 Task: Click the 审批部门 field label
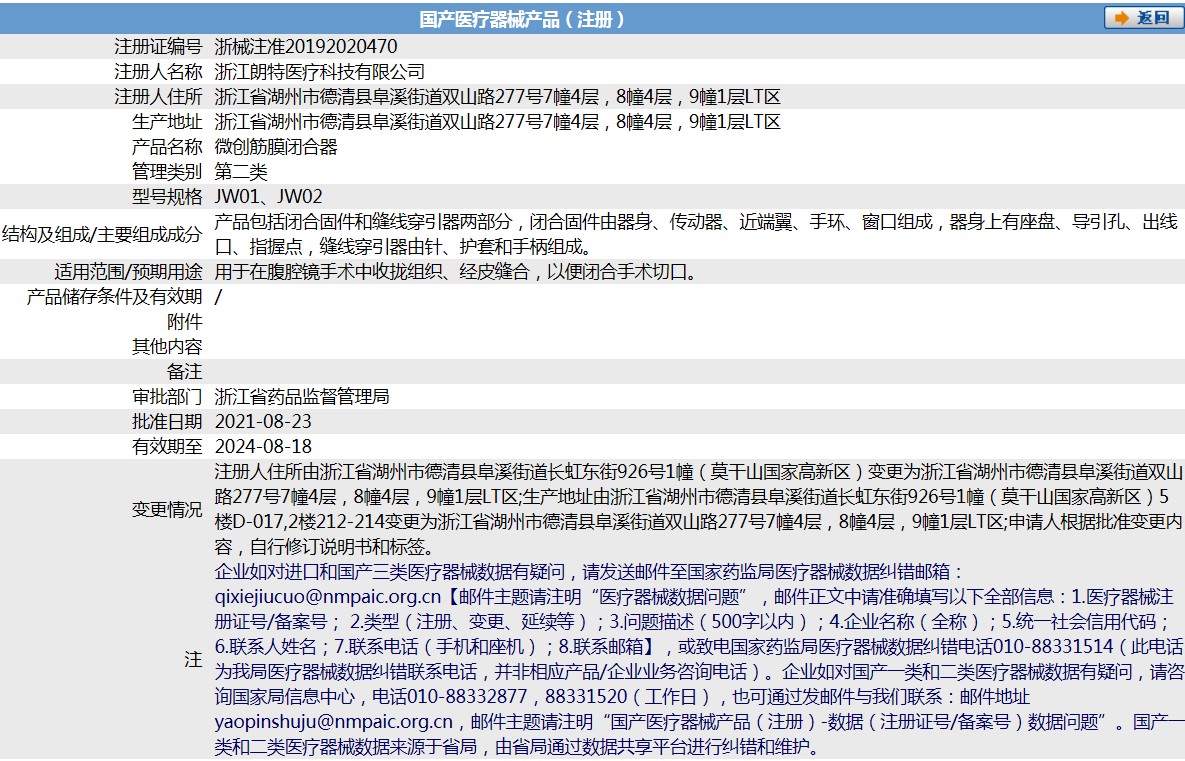pos(167,396)
